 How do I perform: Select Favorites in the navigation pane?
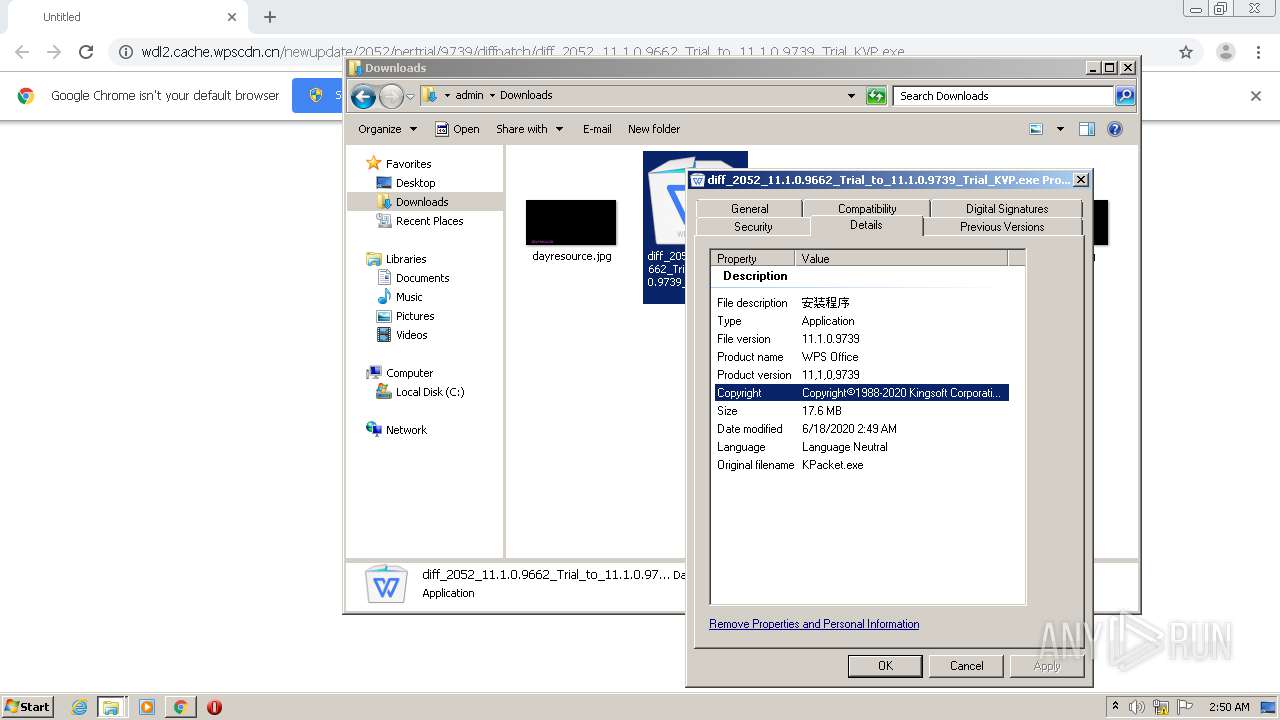409,164
